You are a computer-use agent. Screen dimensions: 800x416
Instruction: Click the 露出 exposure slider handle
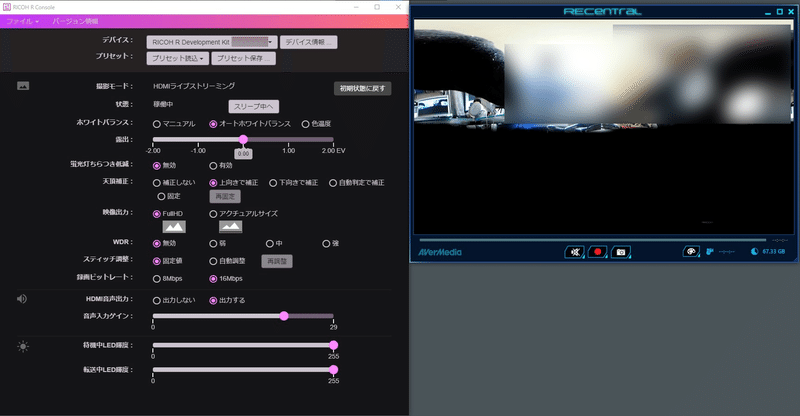(x=243, y=139)
